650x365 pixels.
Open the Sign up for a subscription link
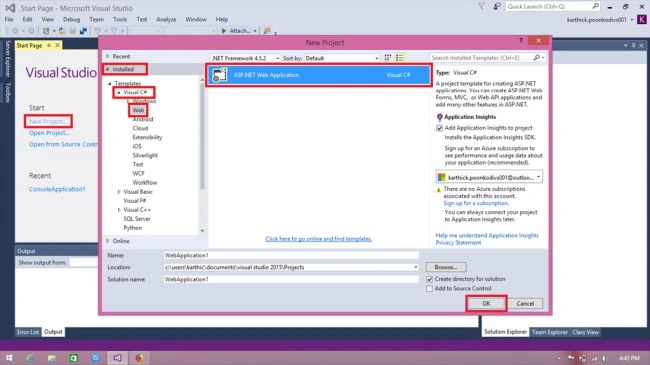coord(476,203)
